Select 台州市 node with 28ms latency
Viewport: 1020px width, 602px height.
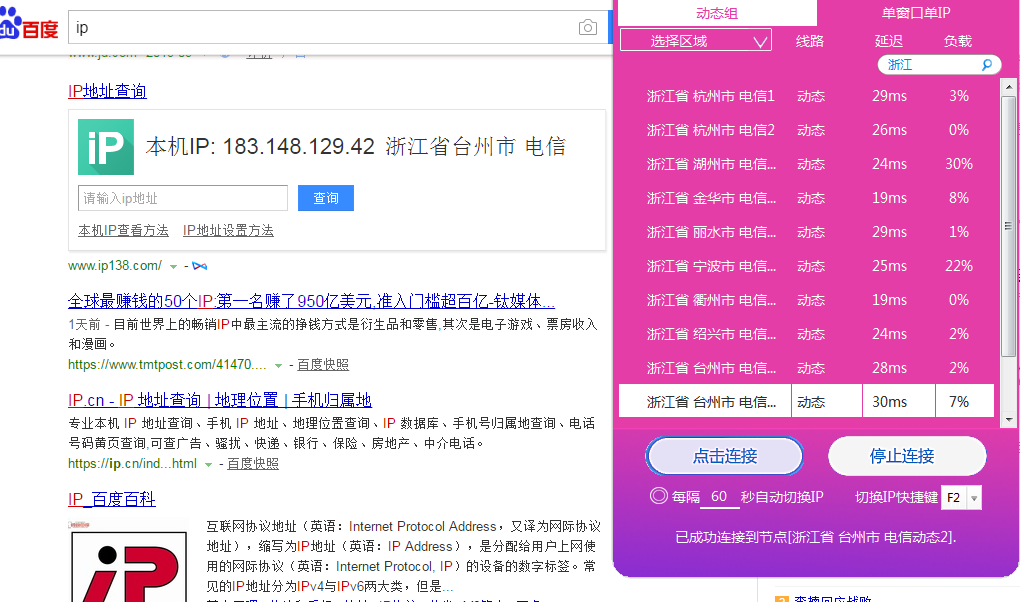pyautogui.click(x=807, y=368)
